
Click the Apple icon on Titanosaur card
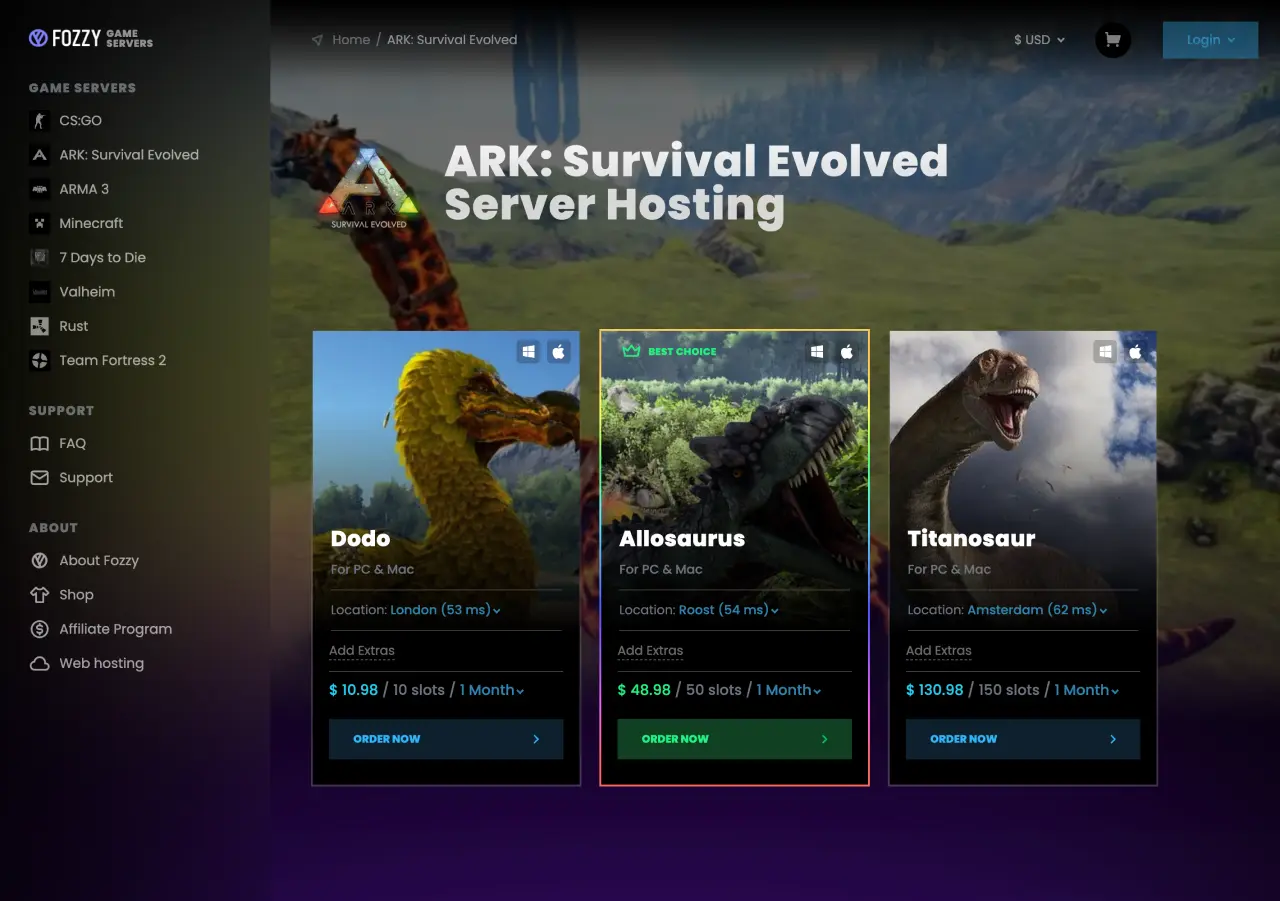(1135, 351)
